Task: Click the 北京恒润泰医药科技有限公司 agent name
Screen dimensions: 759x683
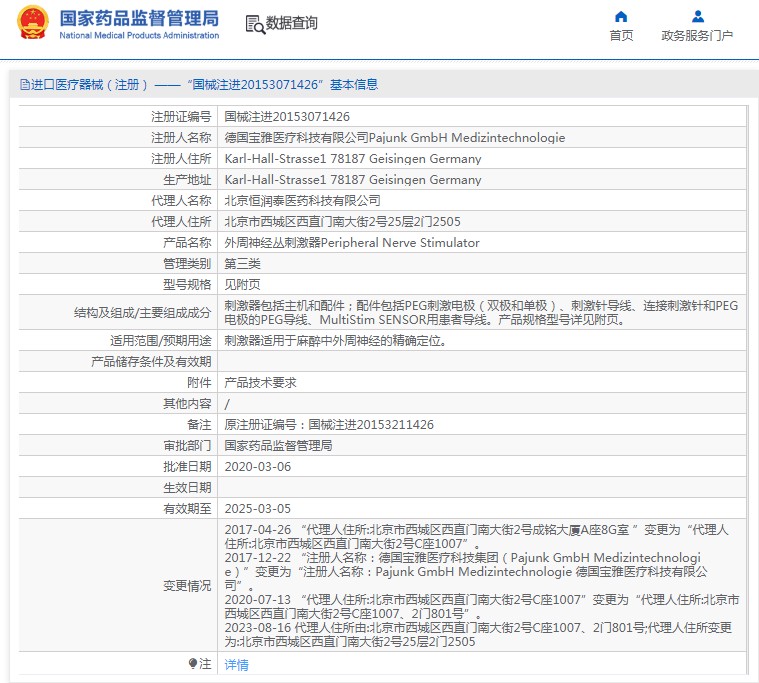Action: pos(302,201)
